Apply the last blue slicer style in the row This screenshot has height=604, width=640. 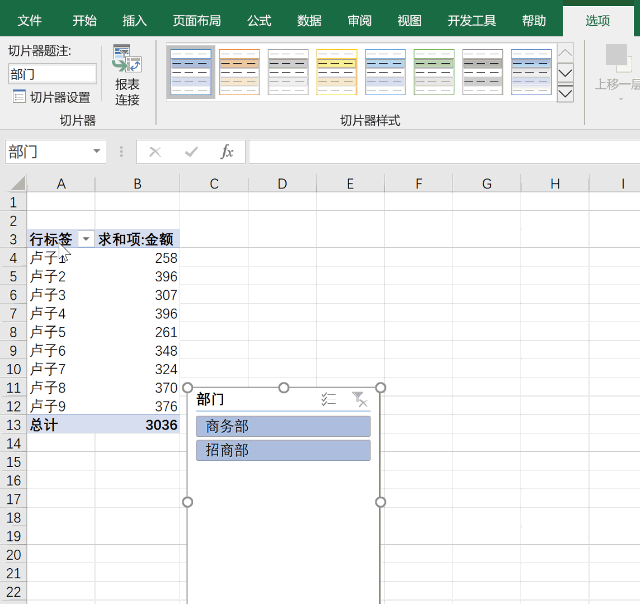531,72
